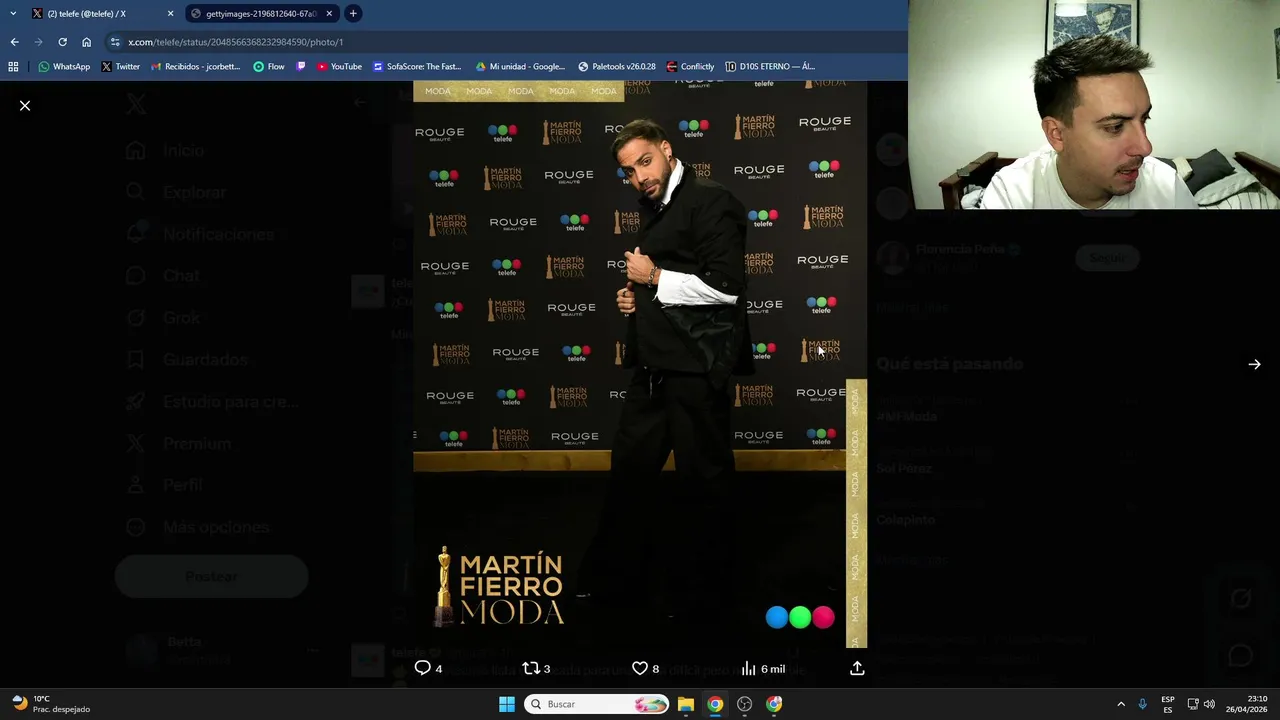1280x720 pixels.
Task: Open the browser home page
Action: pos(87,42)
